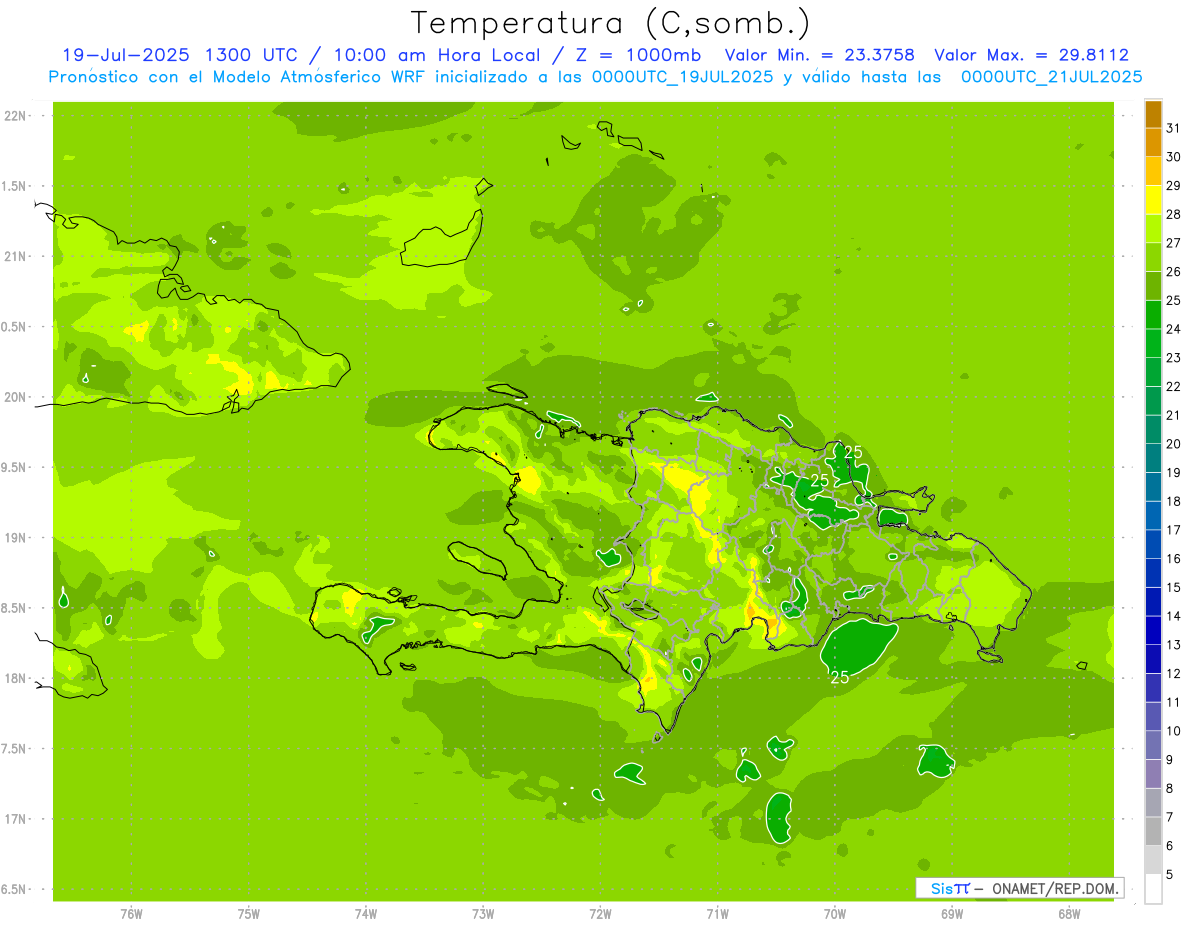Screen dimensions: 1200x927
Task: Click the 72W longitude axis label
Action: coord(600,914)
